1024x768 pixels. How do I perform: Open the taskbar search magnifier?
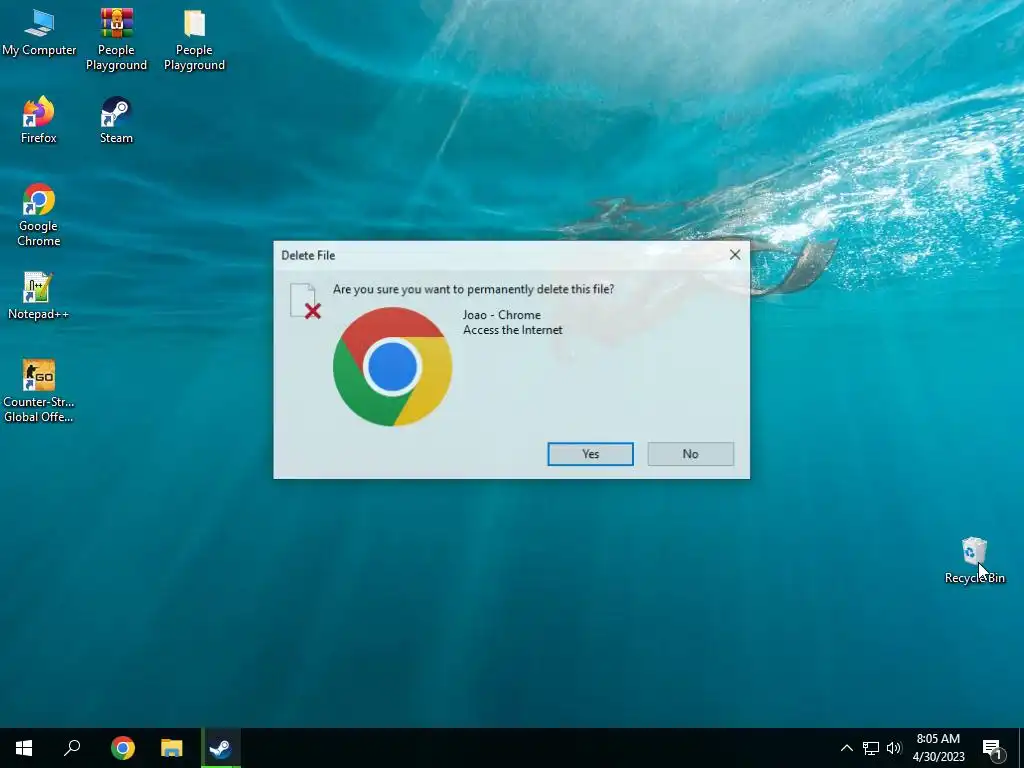[72, 748]
